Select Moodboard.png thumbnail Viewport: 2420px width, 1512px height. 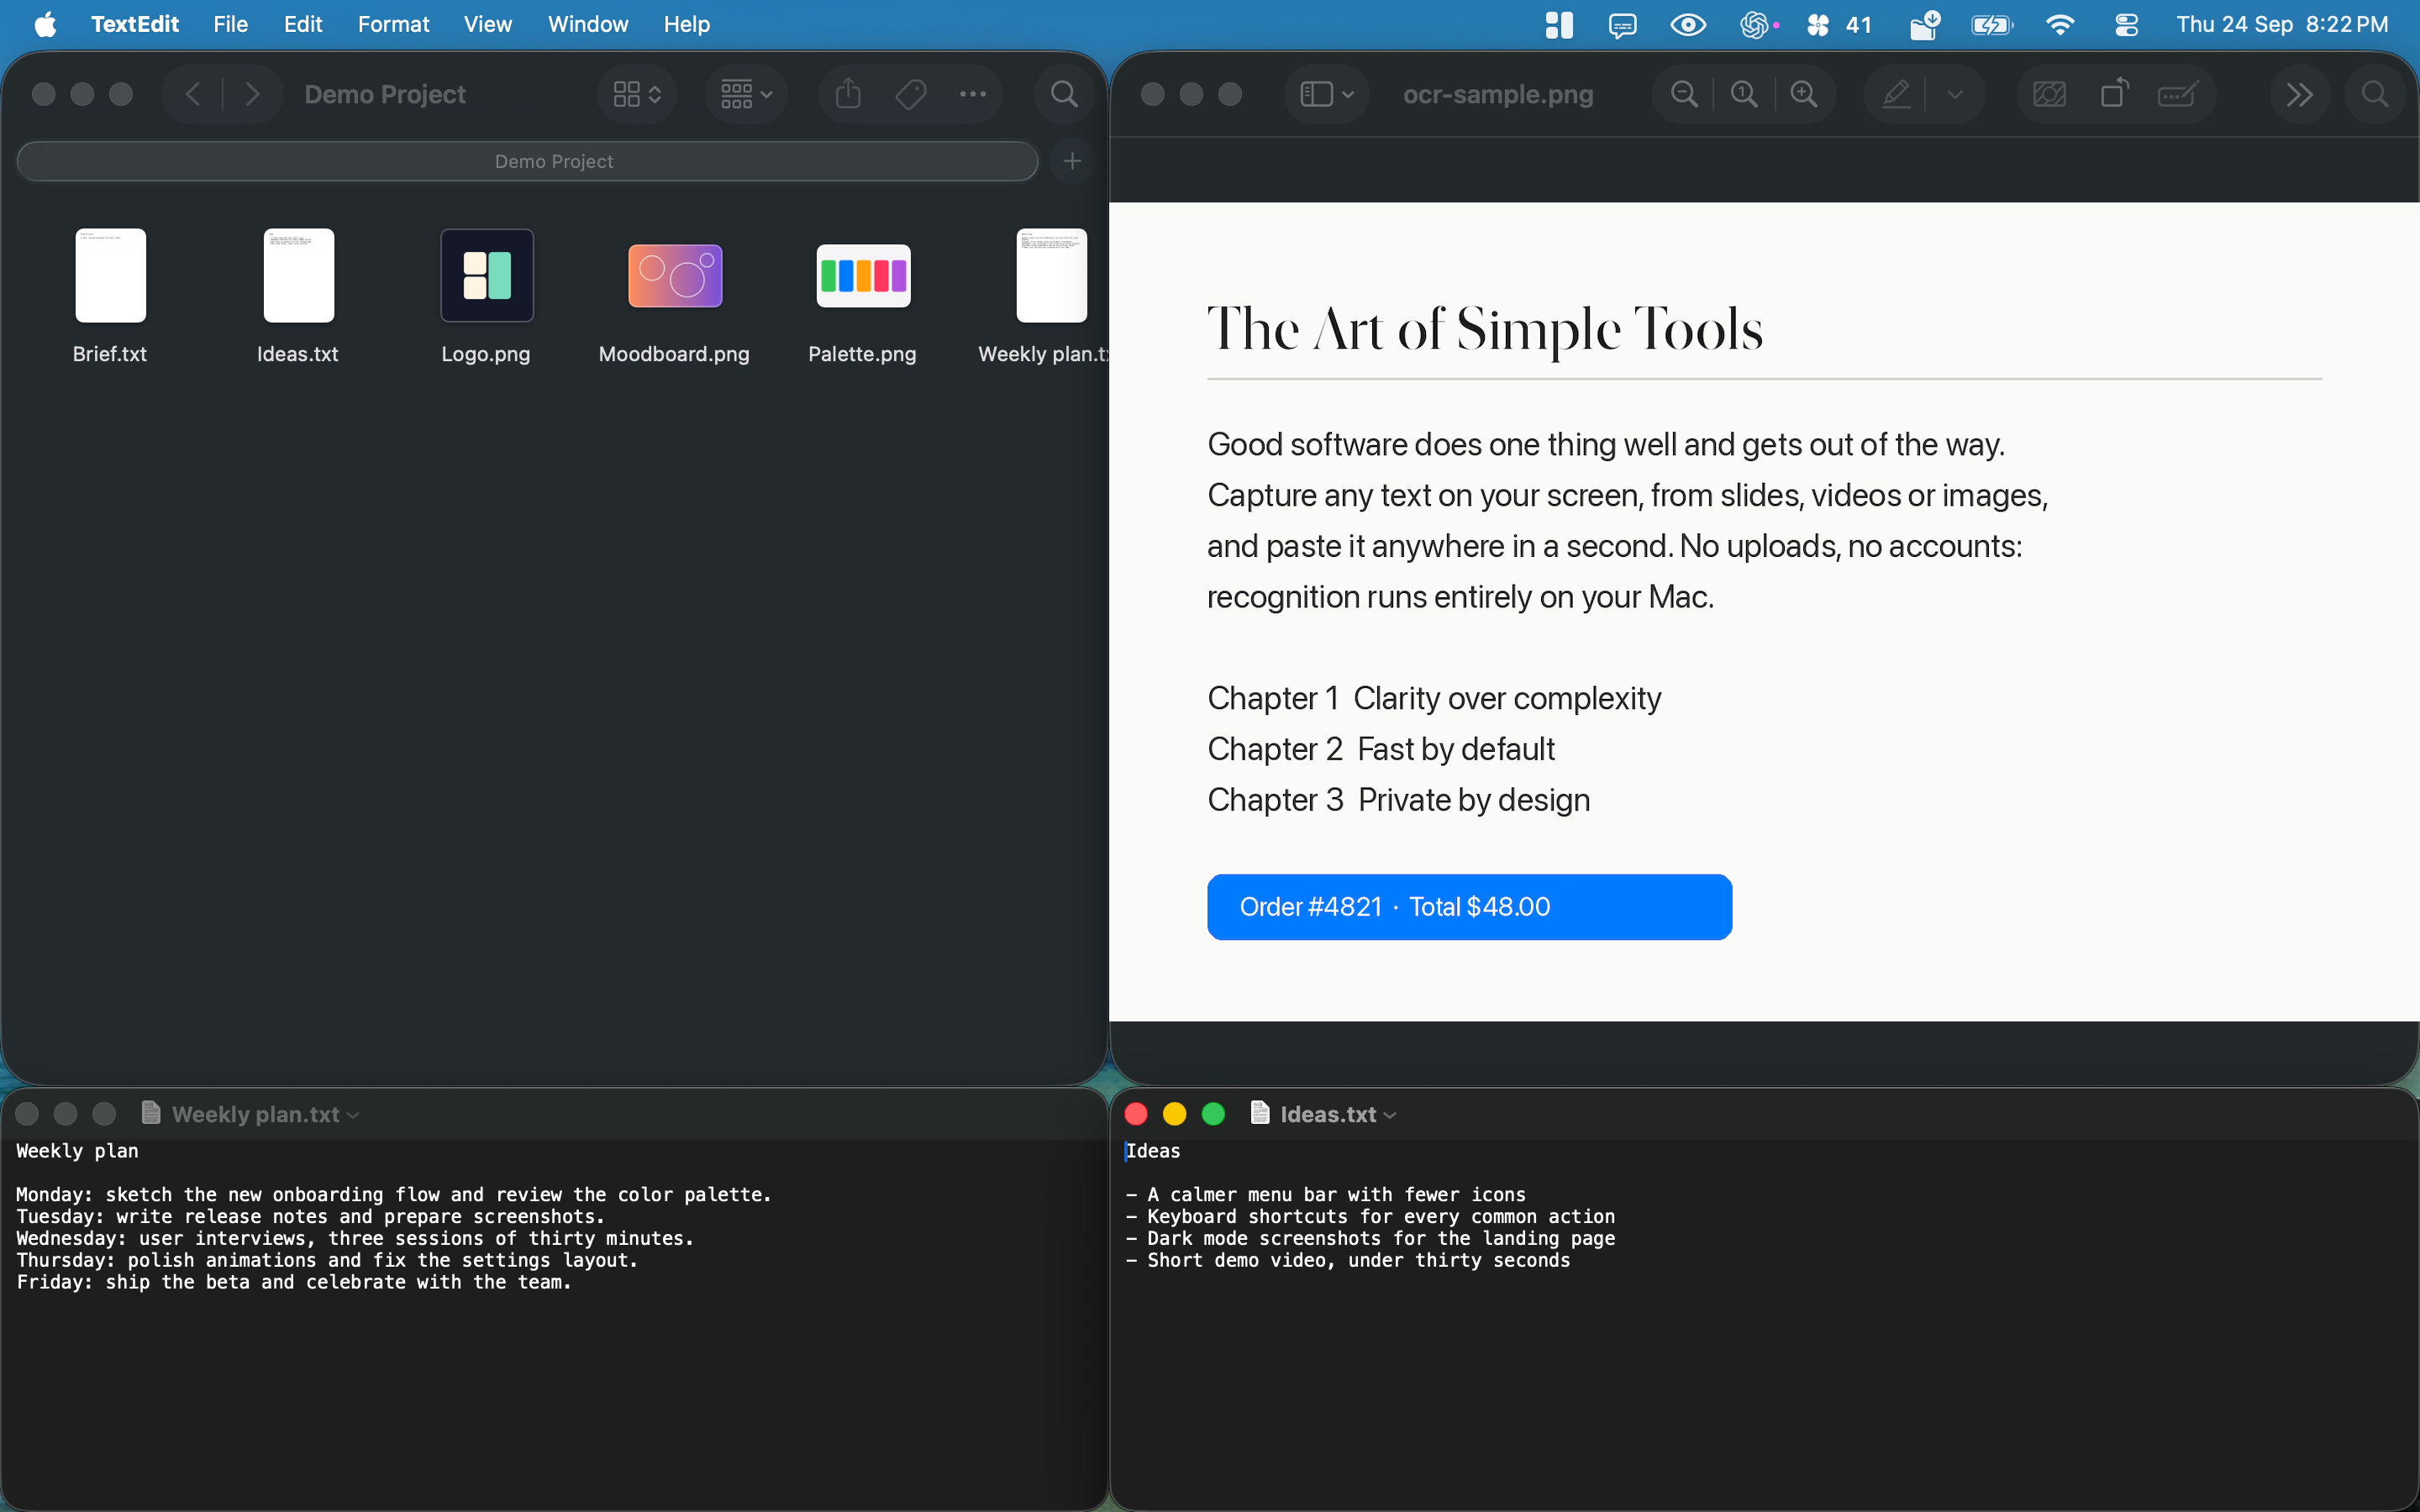(x=675, y=275)
